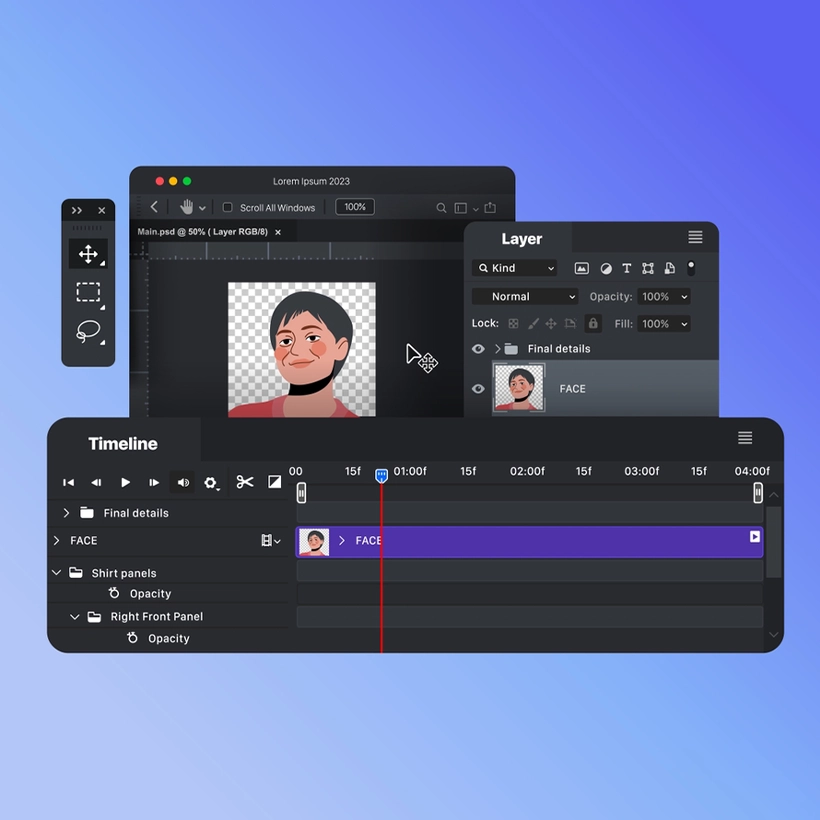This screenshot has width=820, height=820.
Task: Click the transition icon in Timeline
Action: point(275,482)
